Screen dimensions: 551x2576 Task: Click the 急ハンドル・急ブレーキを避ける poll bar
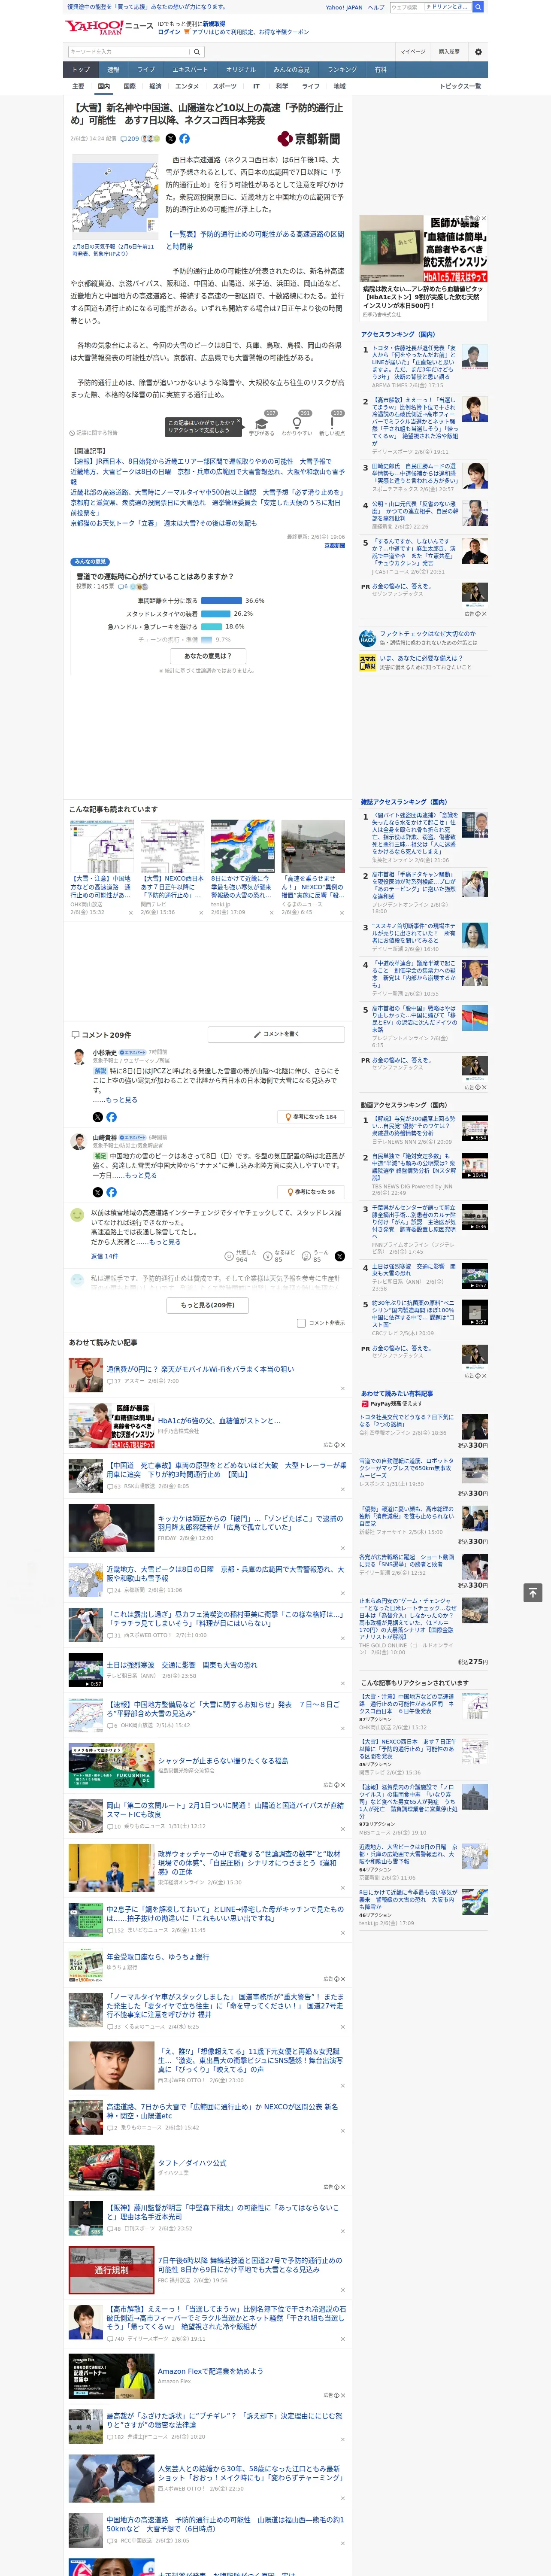(211, 626)
